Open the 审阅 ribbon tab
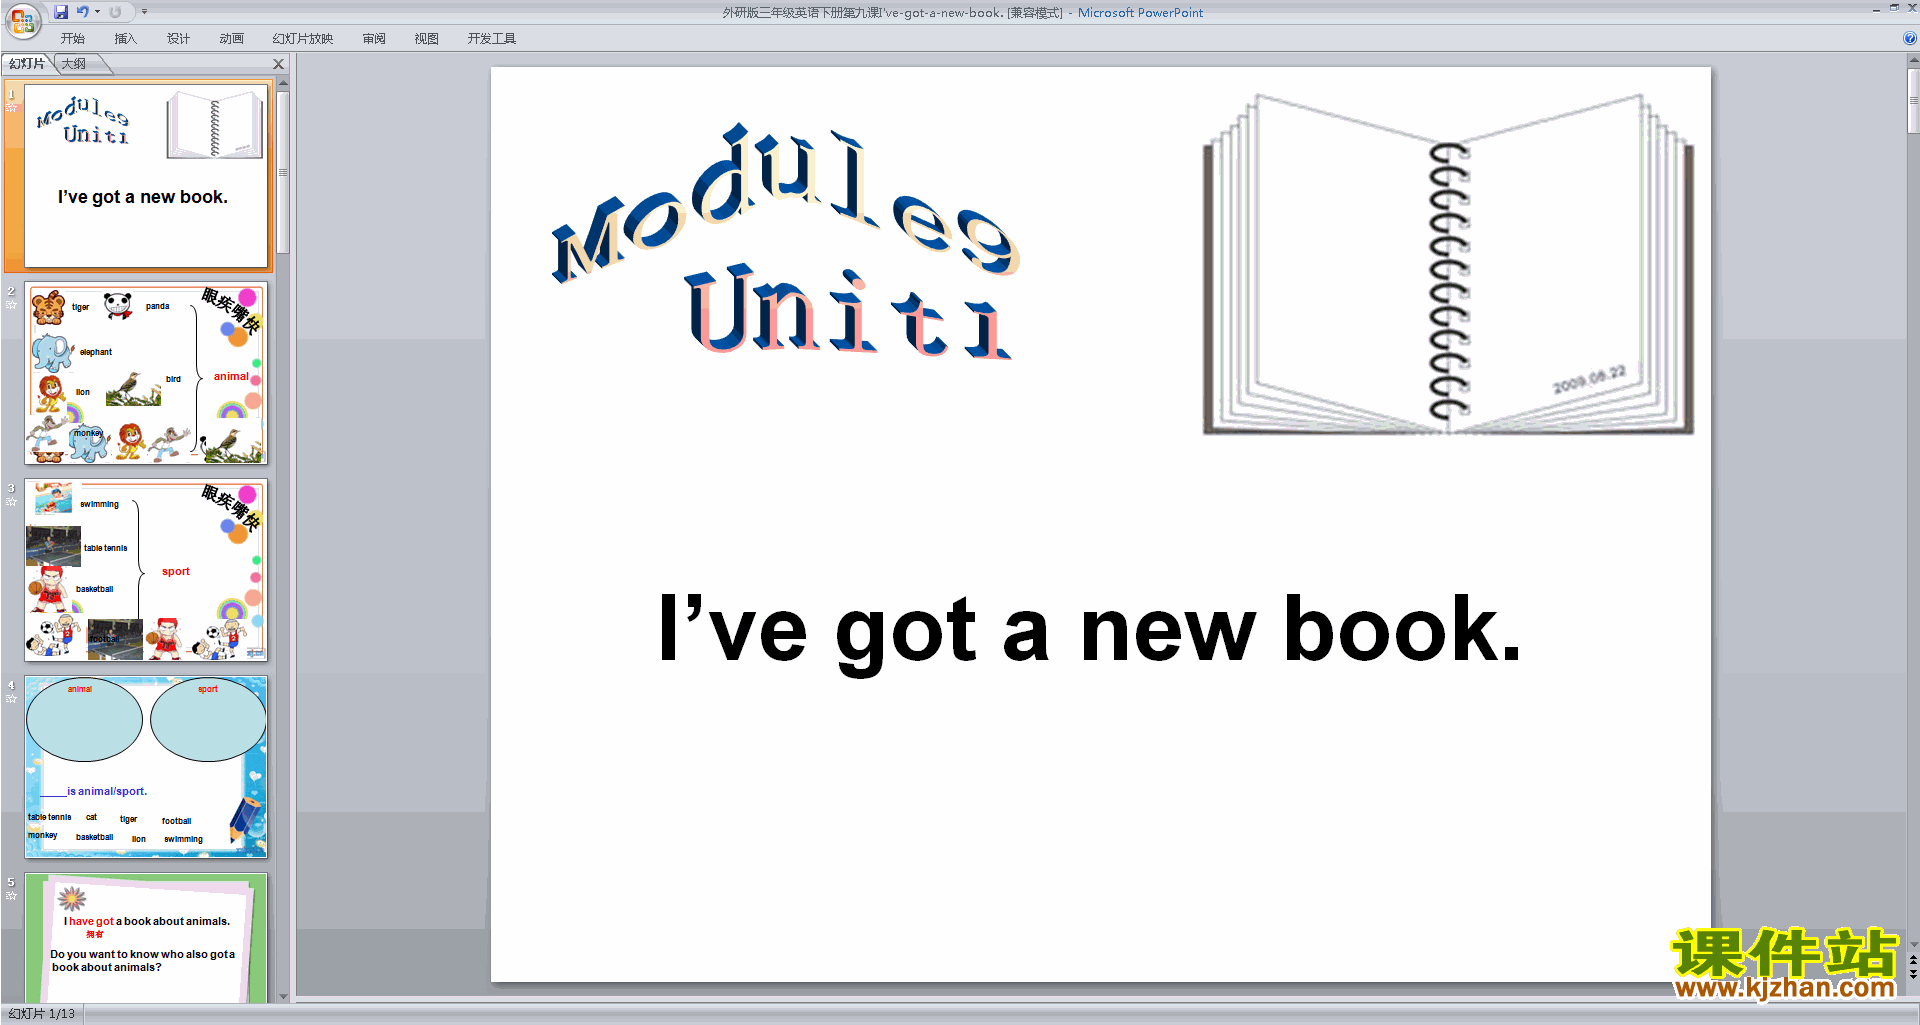The width and height of the screenshot is (1920, 1025). (374, 39)
